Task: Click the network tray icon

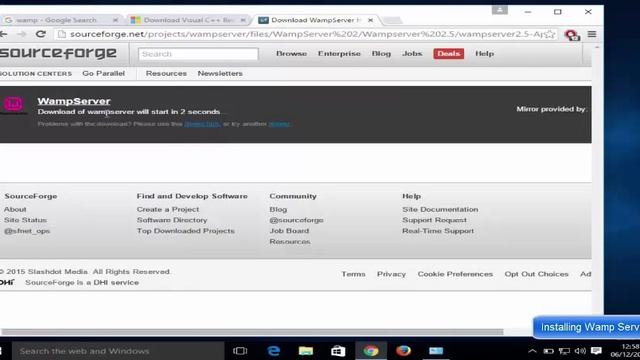Action: 564,351
